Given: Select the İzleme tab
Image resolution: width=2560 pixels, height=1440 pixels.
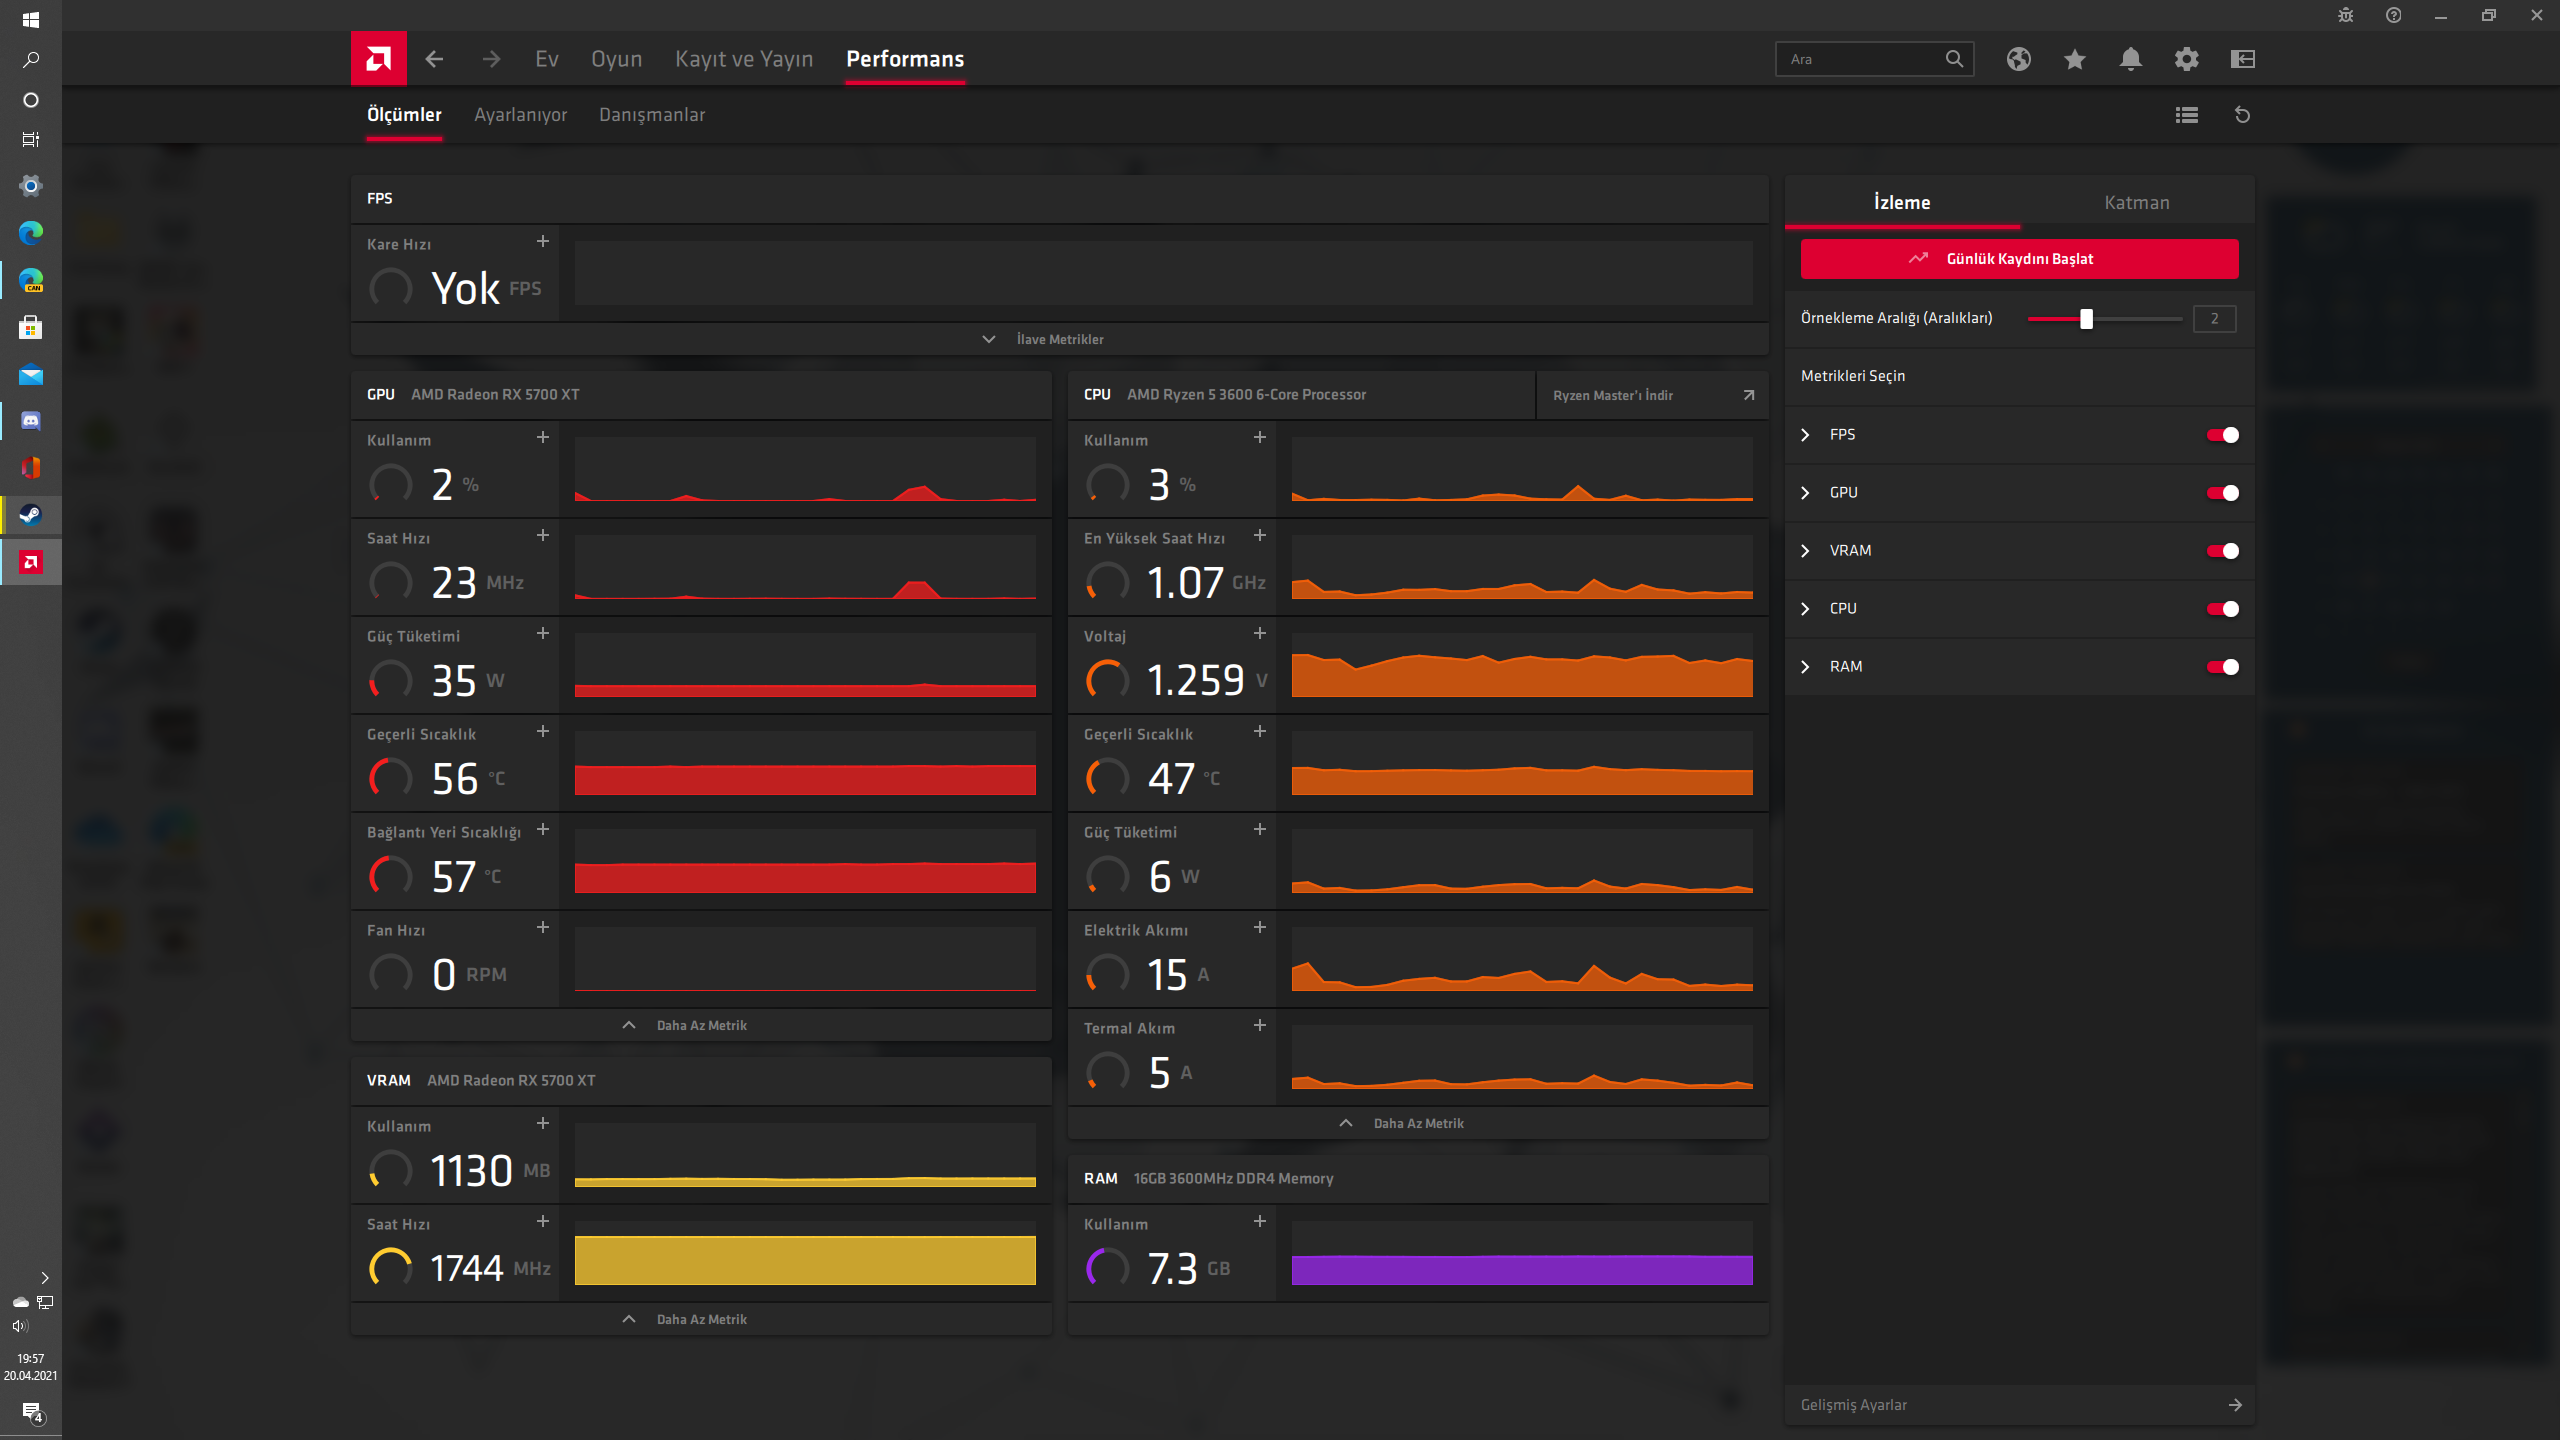Looking at the screenshot, I should pos(1902,203).
